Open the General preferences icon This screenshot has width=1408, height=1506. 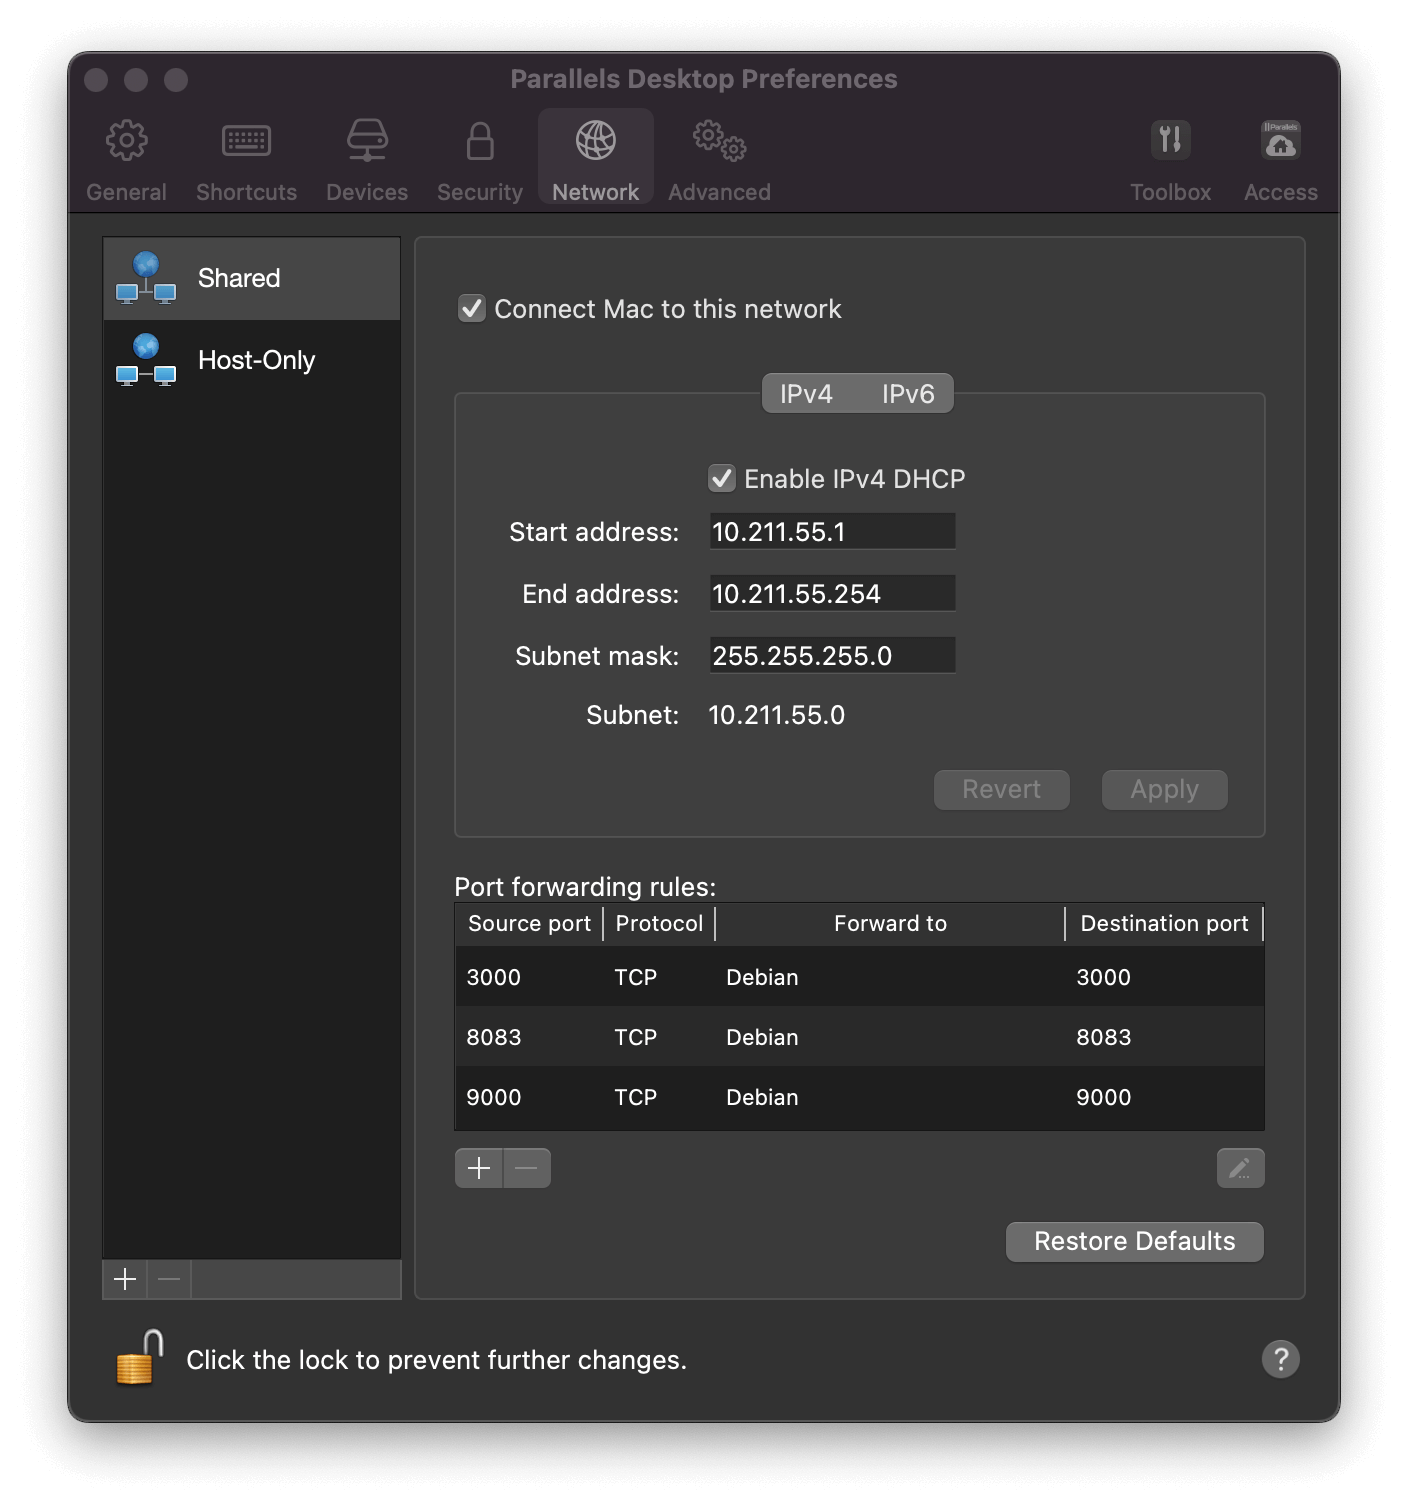pos(126,155)
